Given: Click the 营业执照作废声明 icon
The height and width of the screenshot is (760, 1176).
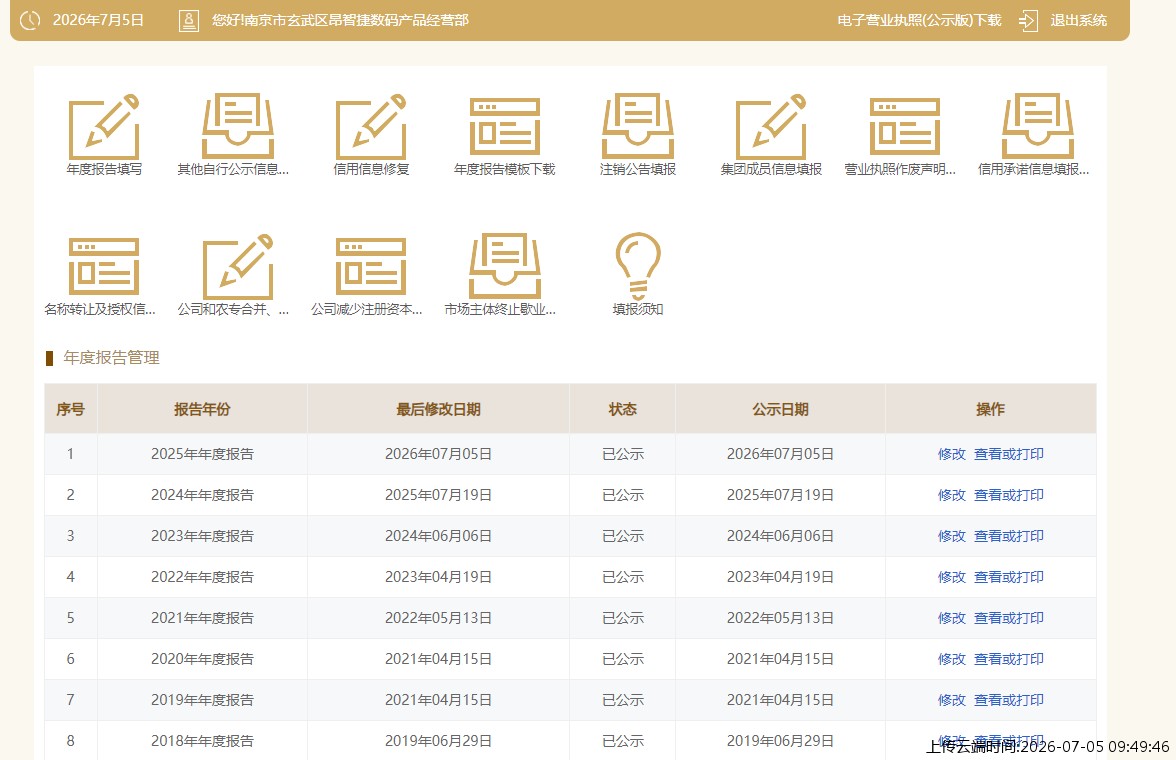Looking at the screenshot, I should tap(904, 127).
